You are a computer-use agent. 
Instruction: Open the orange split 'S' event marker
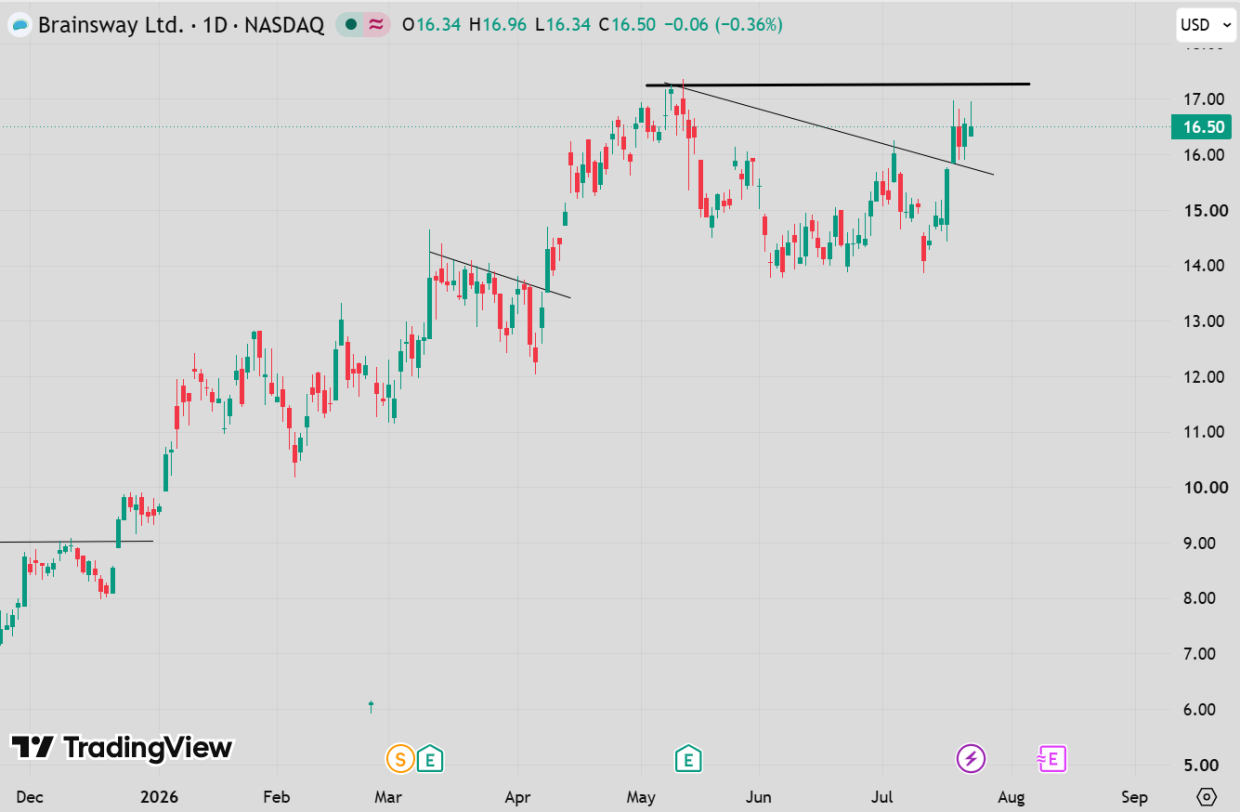[401, 759]
